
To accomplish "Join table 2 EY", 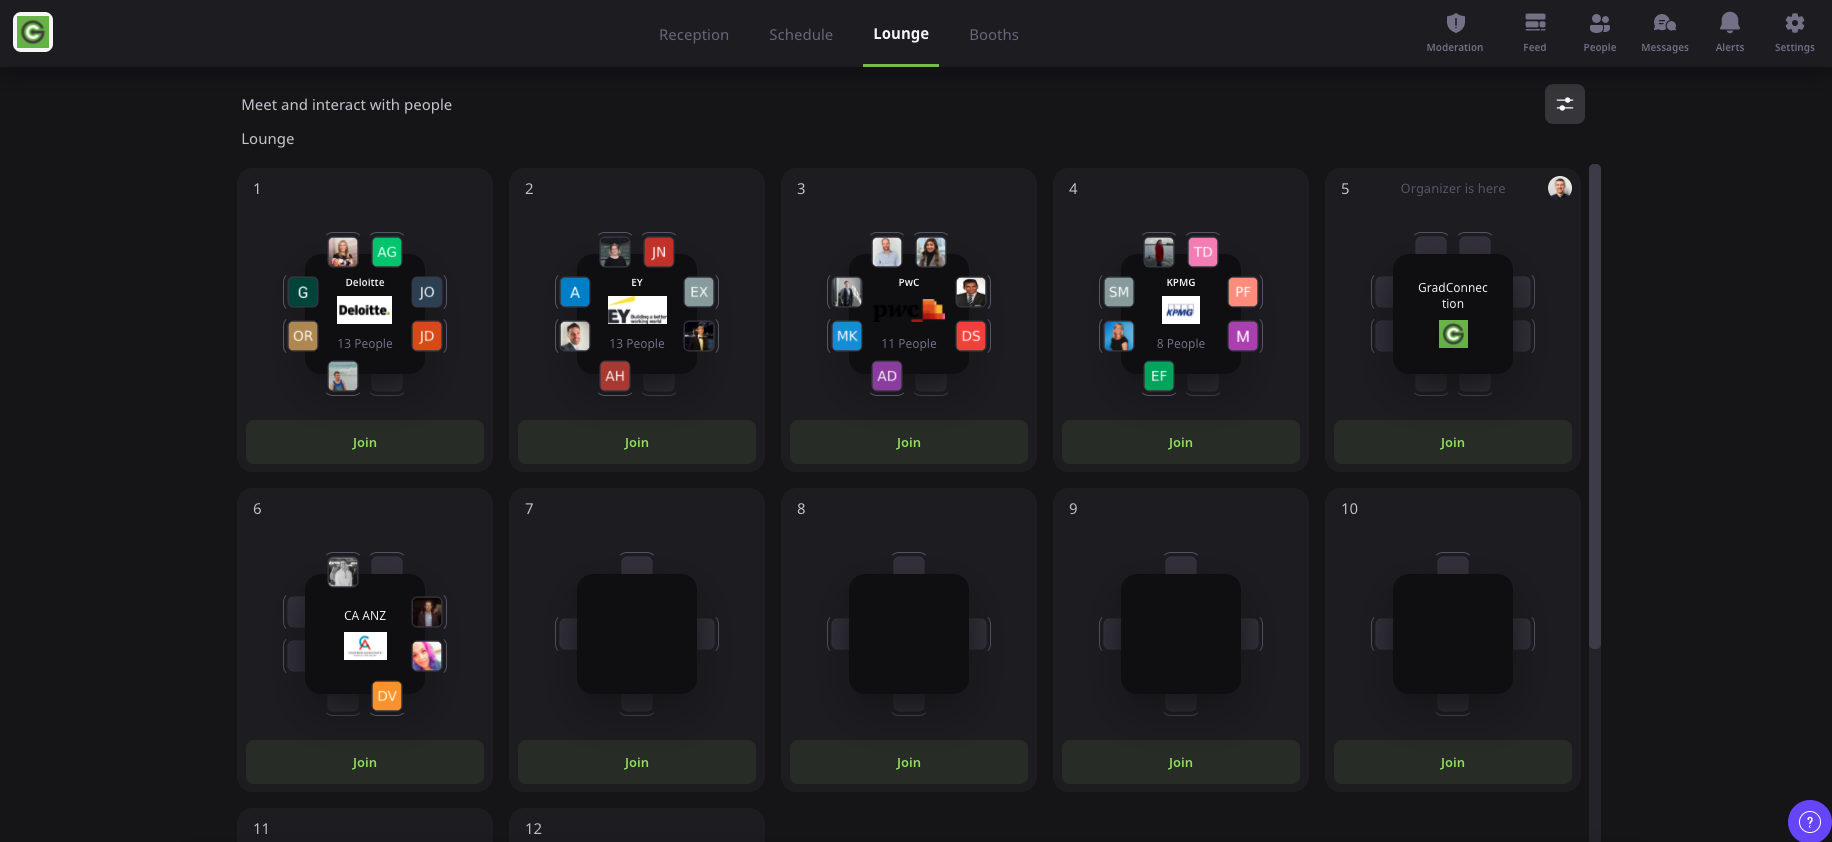I will [637, 442].
